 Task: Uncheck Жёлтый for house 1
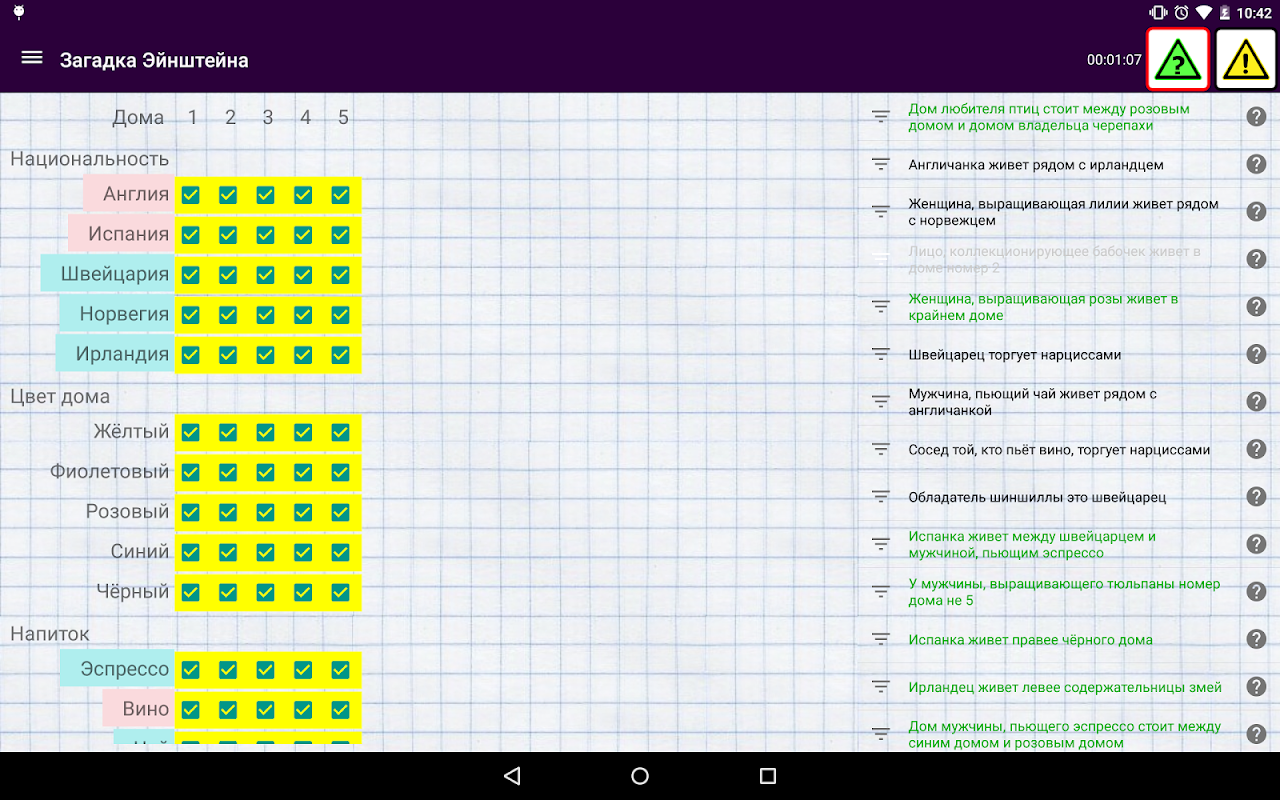191,432
